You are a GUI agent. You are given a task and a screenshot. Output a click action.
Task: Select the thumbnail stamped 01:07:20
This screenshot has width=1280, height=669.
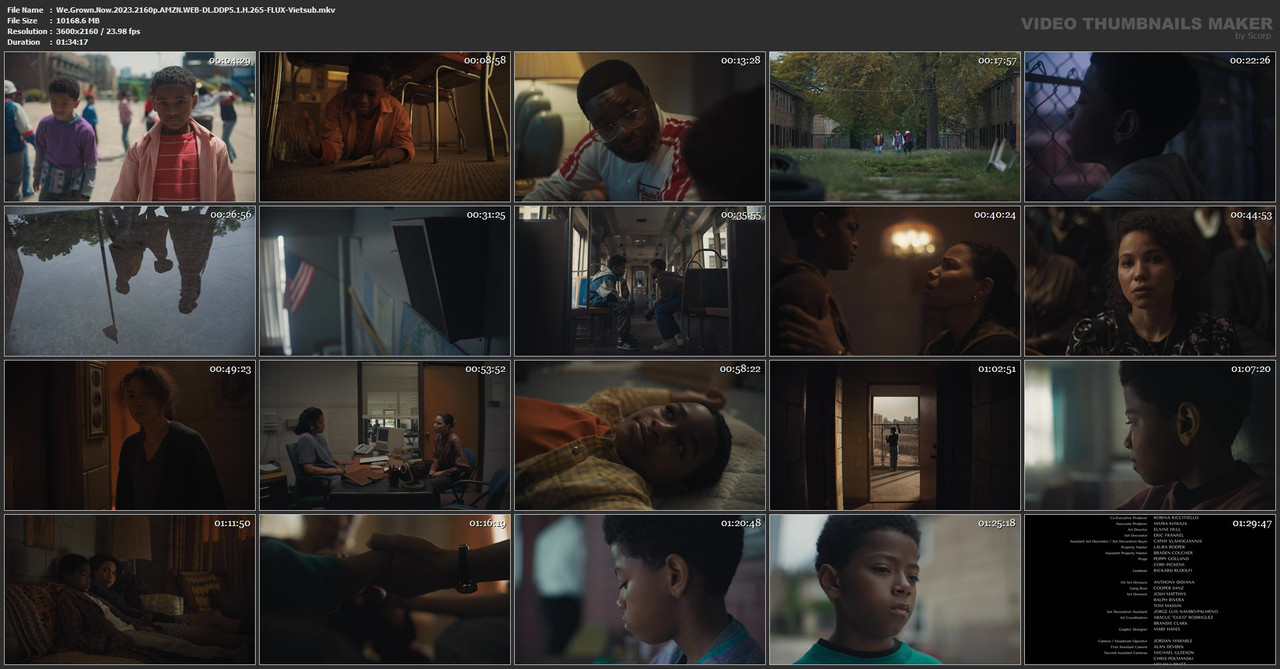point(1150,435)
